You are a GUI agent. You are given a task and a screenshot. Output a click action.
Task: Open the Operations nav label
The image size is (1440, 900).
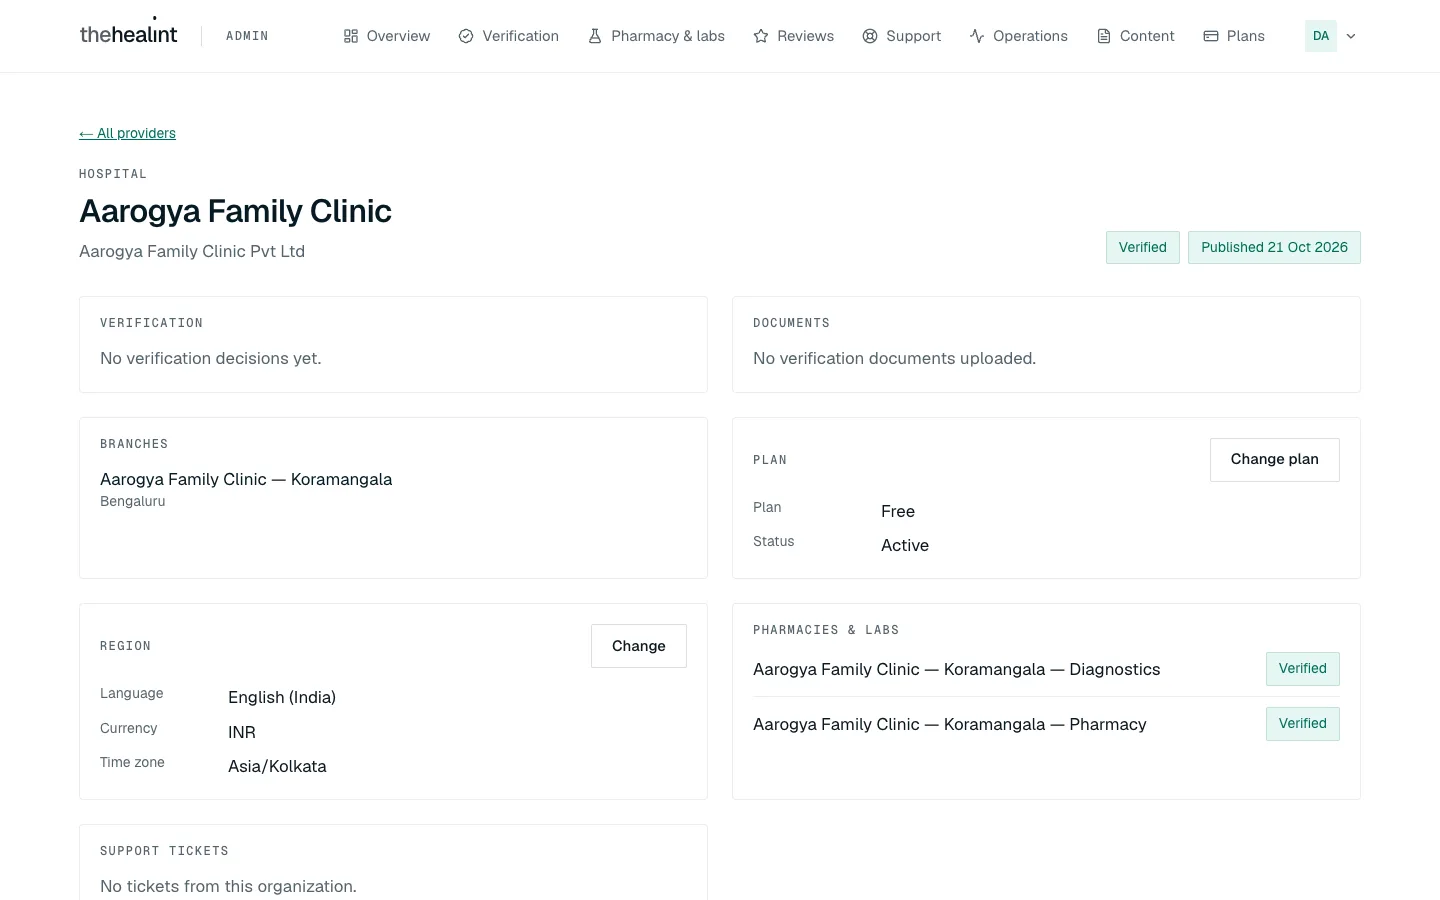tap(1030, 36)
